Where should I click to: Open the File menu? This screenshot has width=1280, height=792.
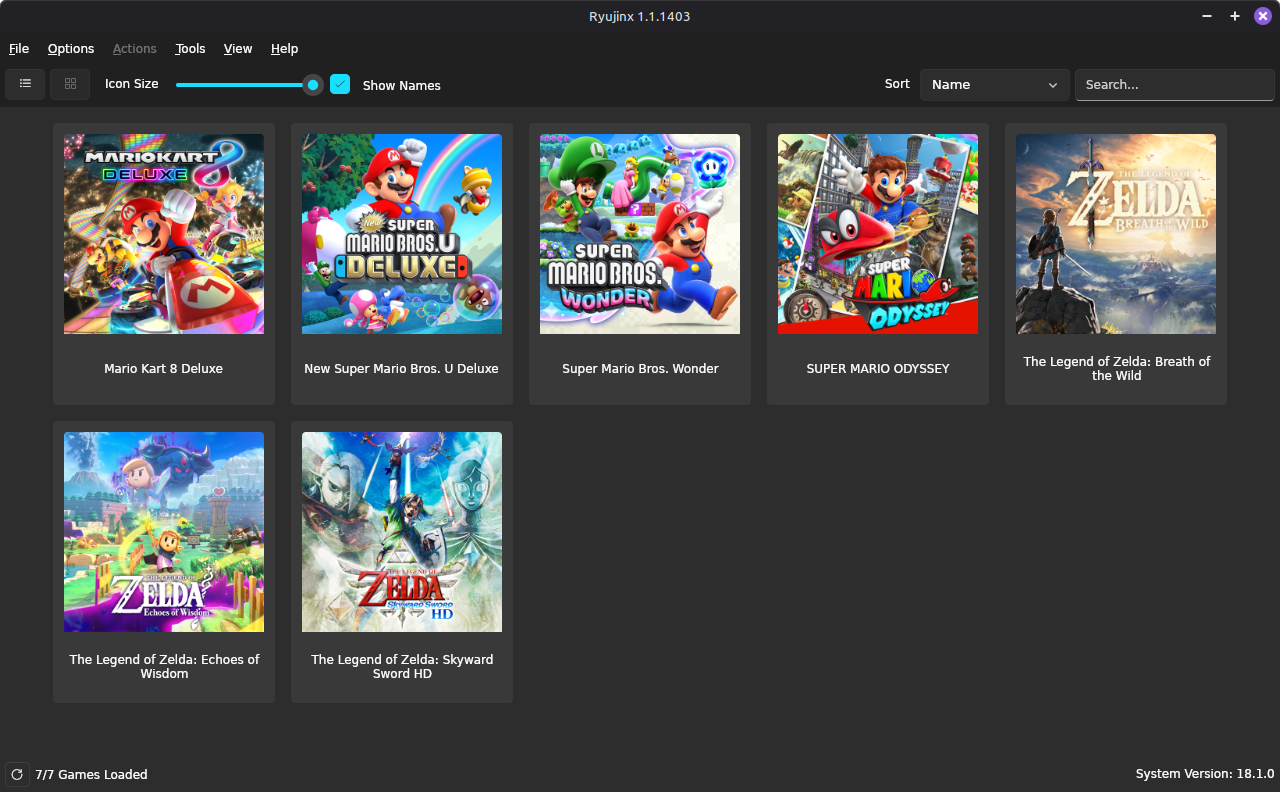(x=19, y=48)
